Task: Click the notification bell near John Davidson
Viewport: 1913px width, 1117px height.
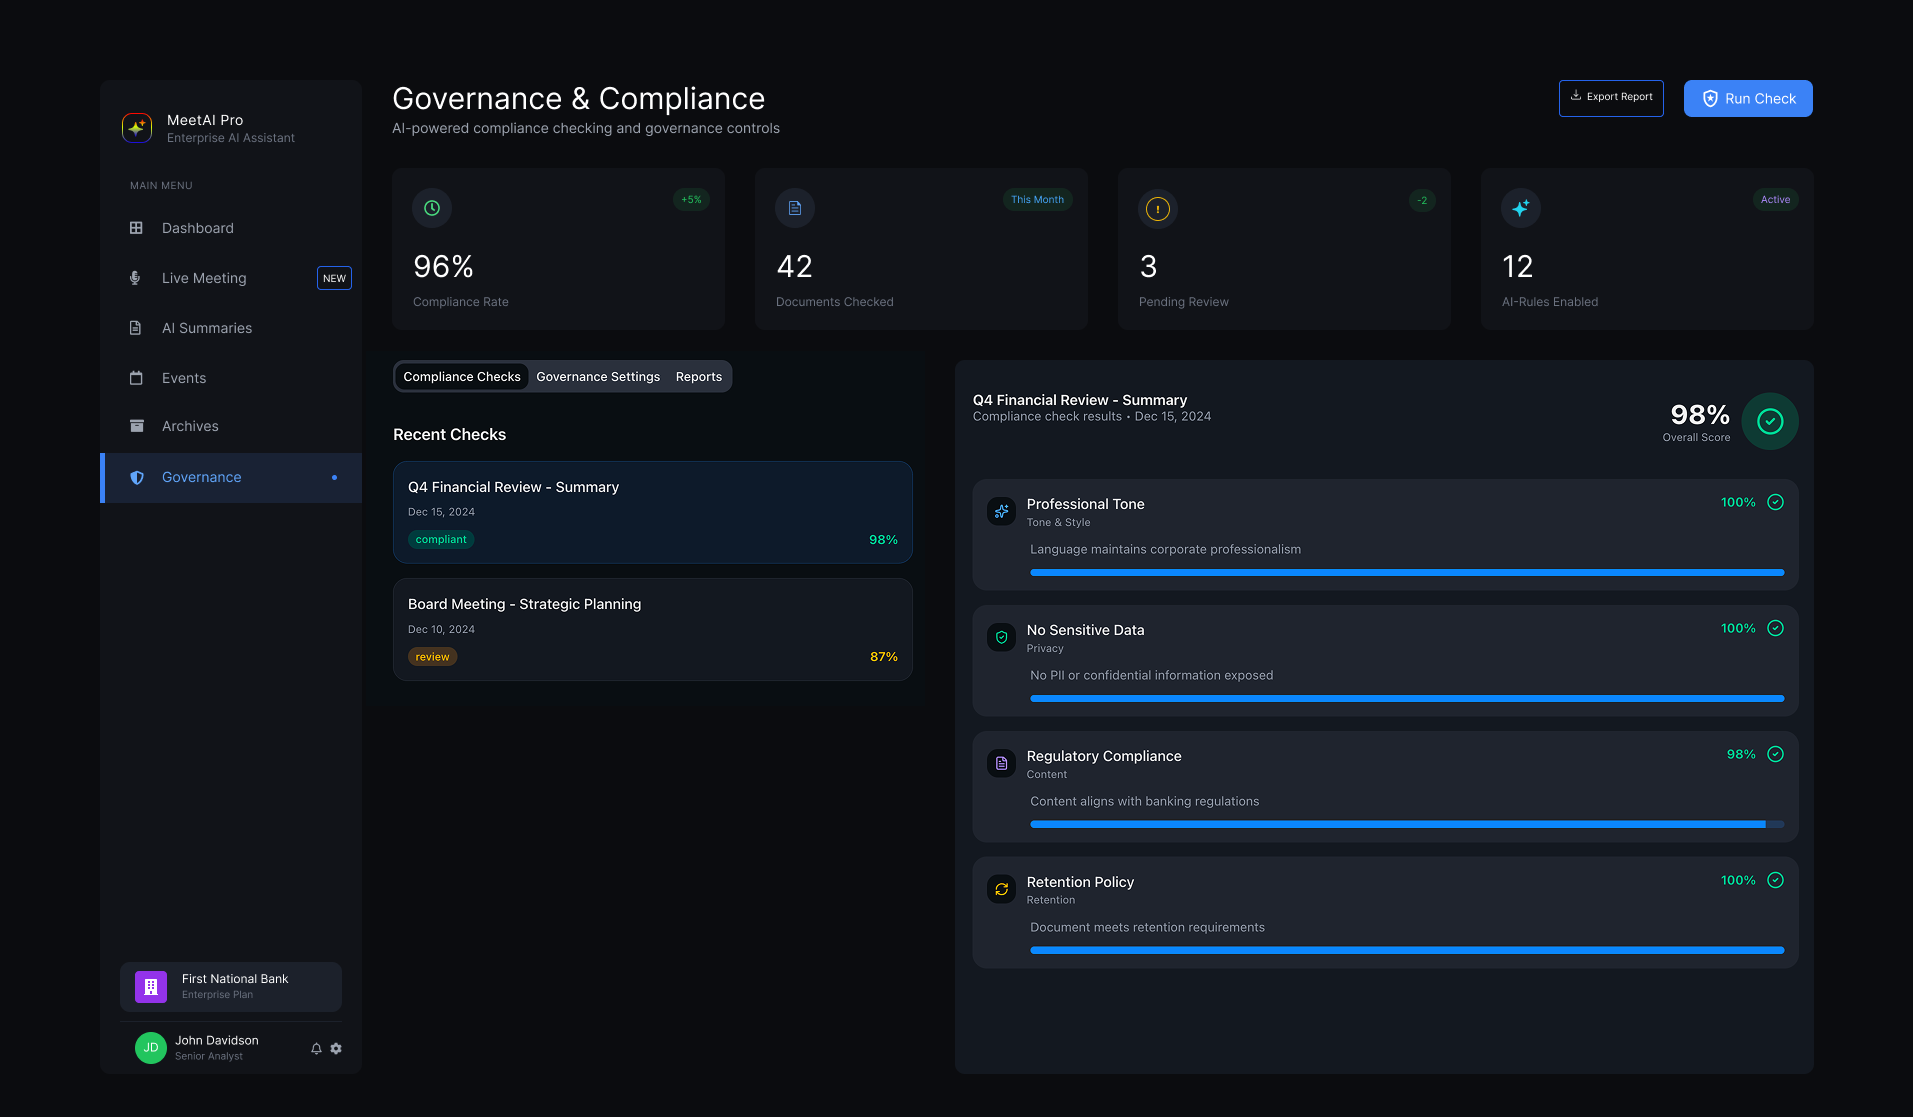Action: click(316, 1048)
